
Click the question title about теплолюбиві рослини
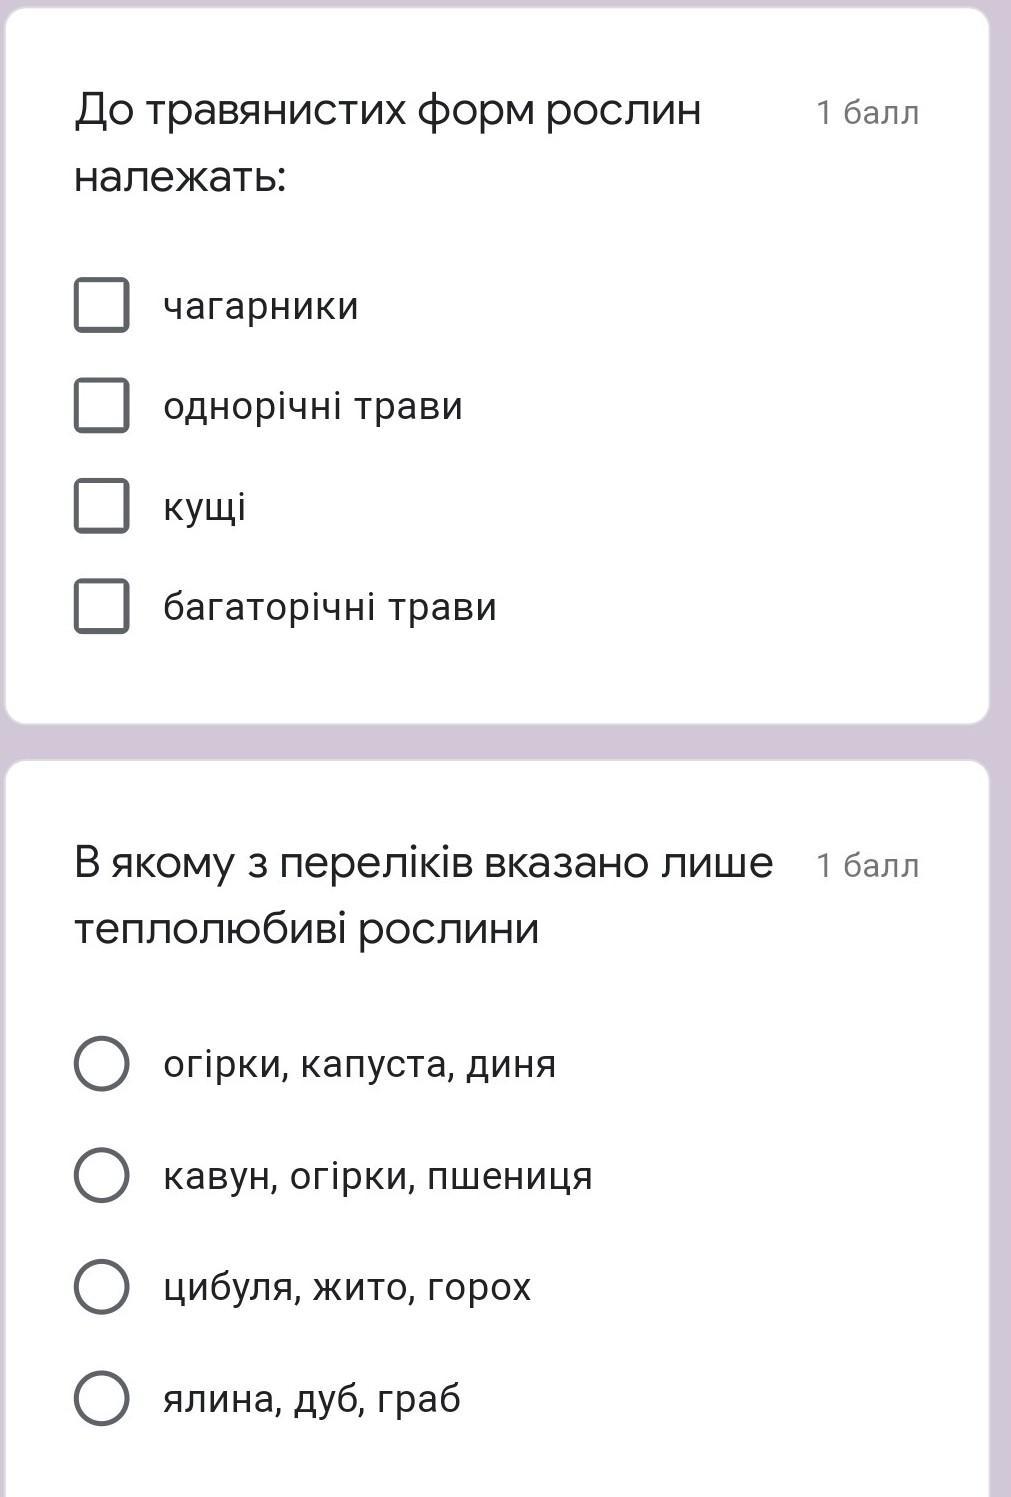424,896
